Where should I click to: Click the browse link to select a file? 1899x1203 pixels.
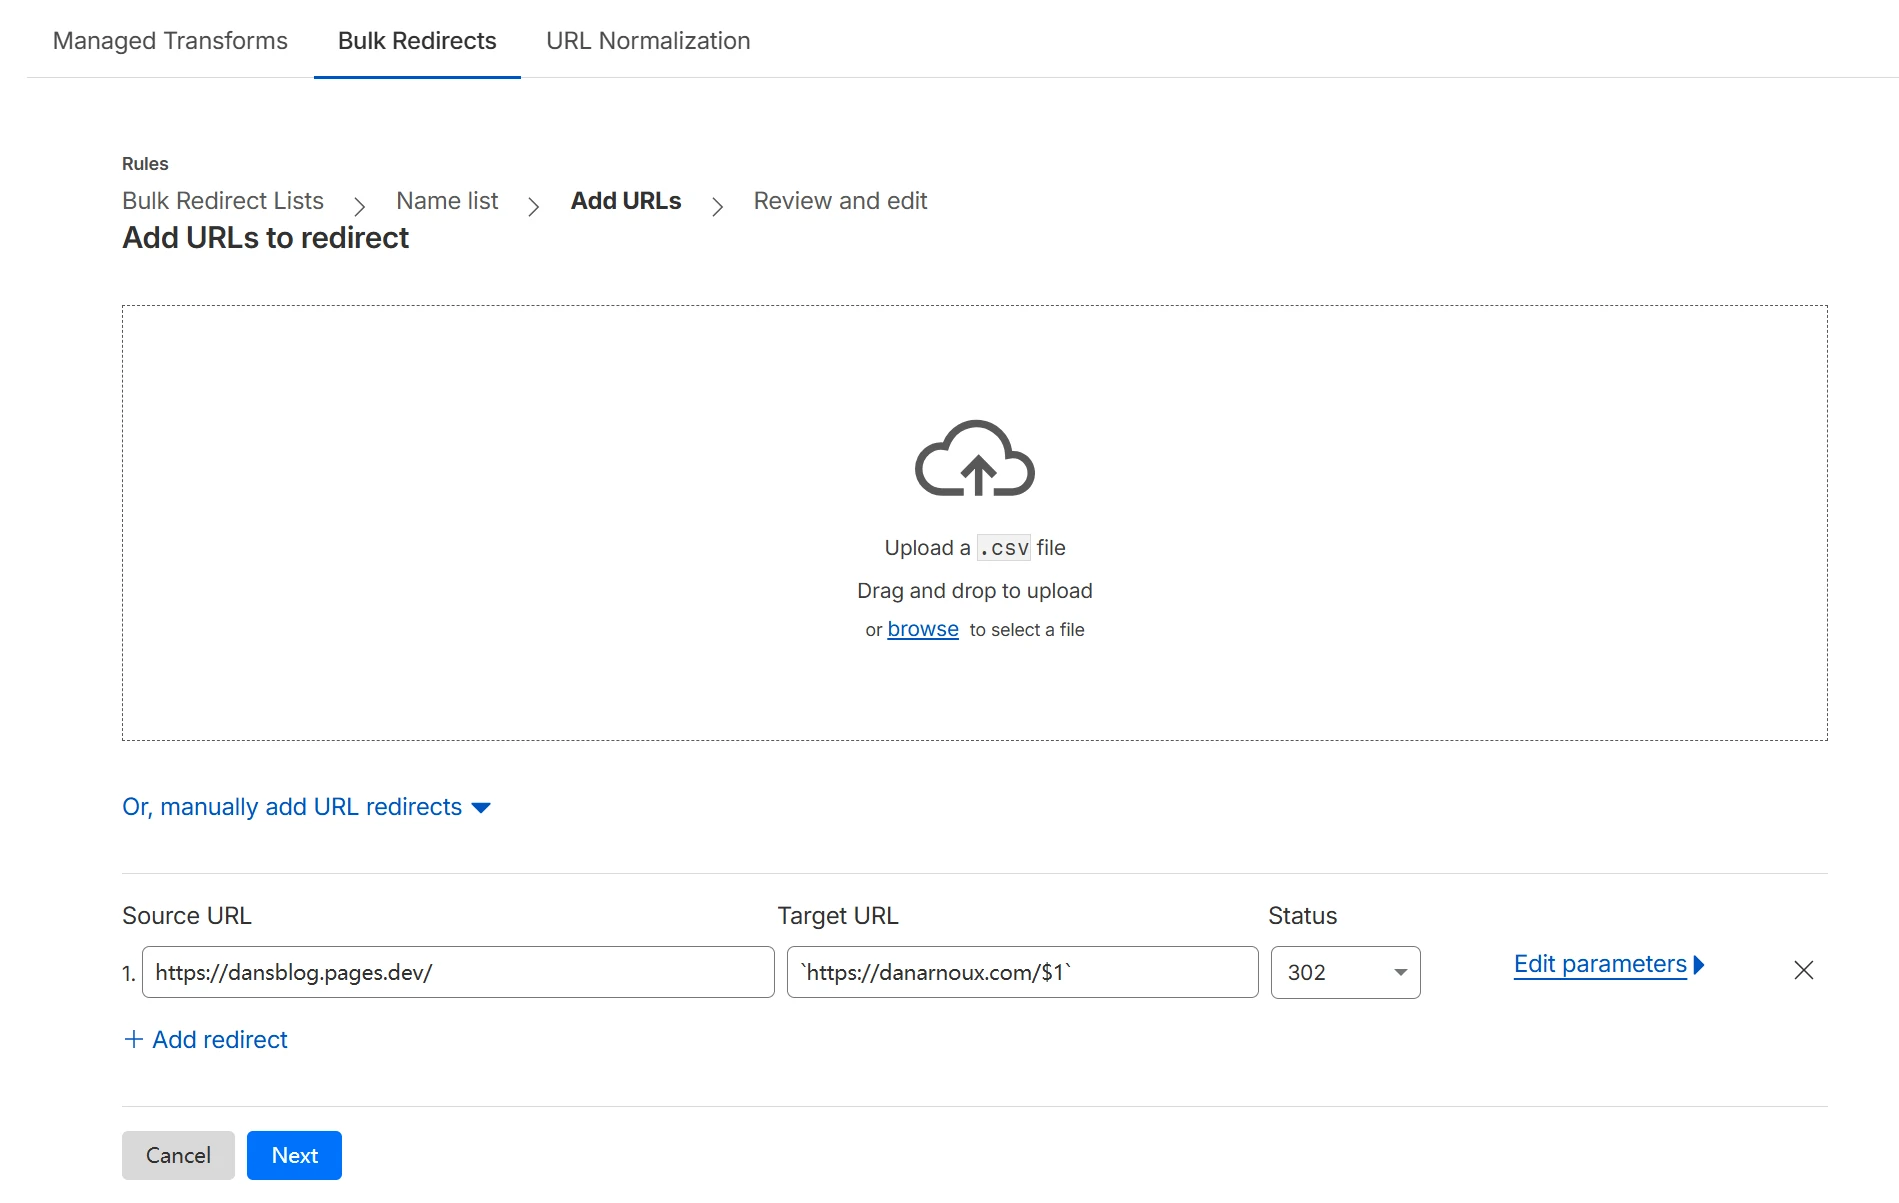coord(922,629)
